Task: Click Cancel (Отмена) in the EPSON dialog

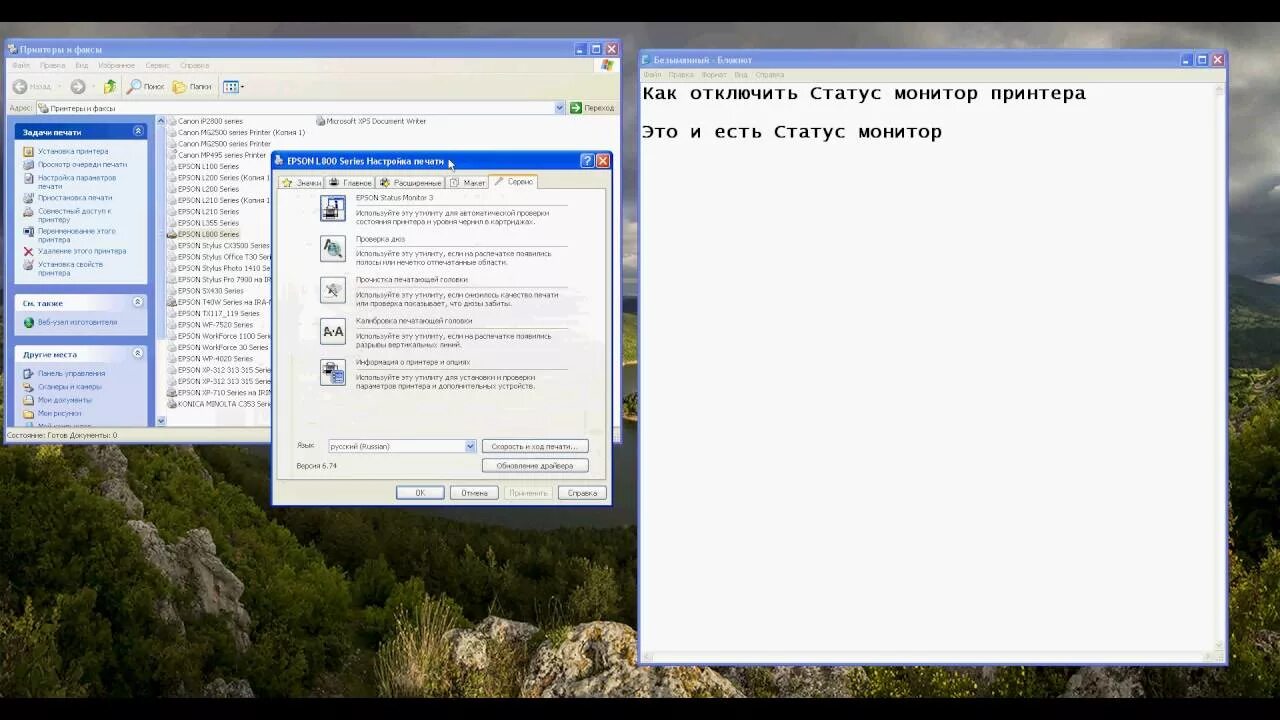Action: pos(474,493)
